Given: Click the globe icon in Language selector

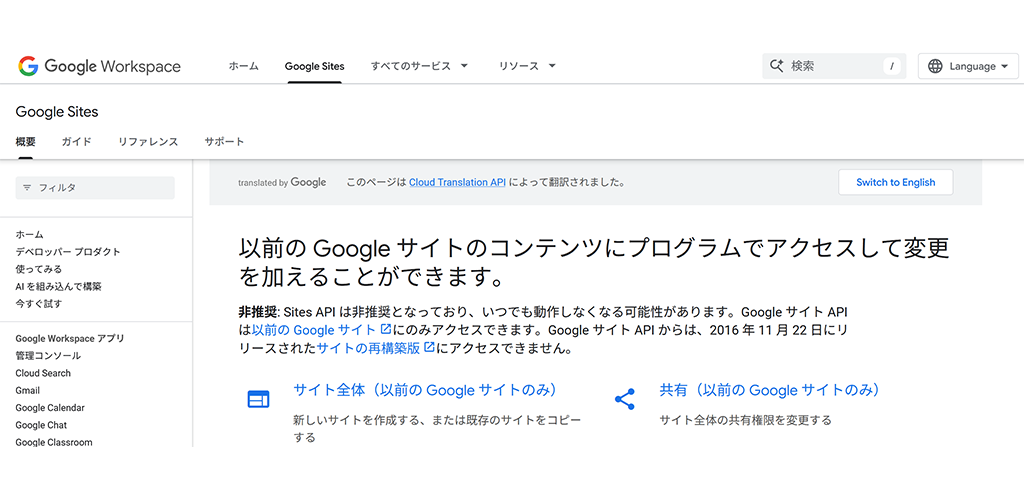Looking at the screenshot, I should (935, 66).
